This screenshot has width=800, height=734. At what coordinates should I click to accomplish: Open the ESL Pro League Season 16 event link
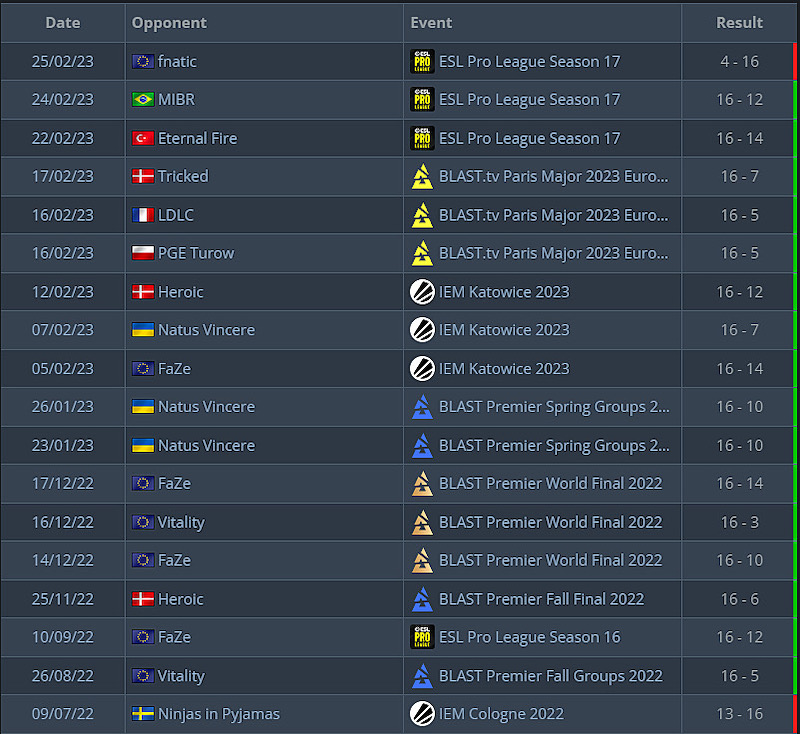pos(529,637)
